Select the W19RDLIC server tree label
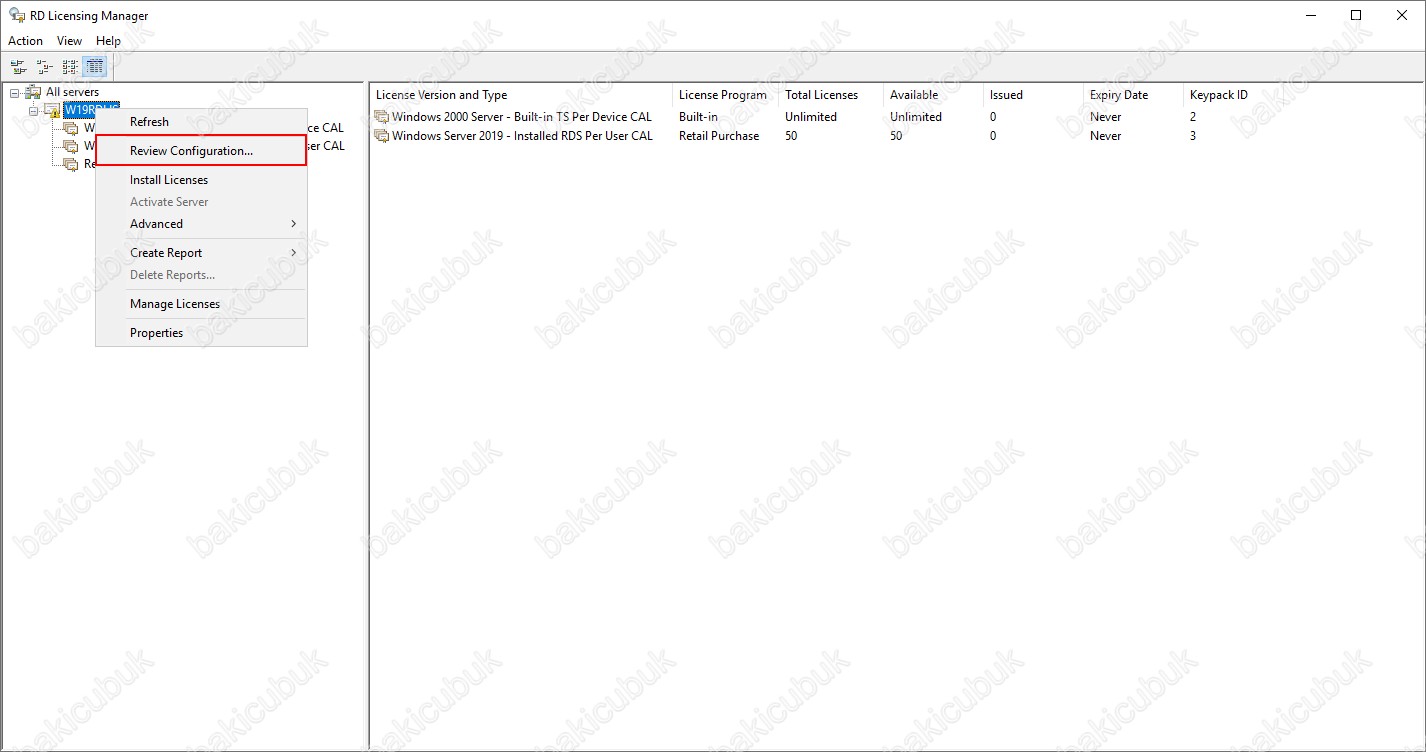Image resolution: width=1426 pixels, height=752 pixels. pos(91,110)
